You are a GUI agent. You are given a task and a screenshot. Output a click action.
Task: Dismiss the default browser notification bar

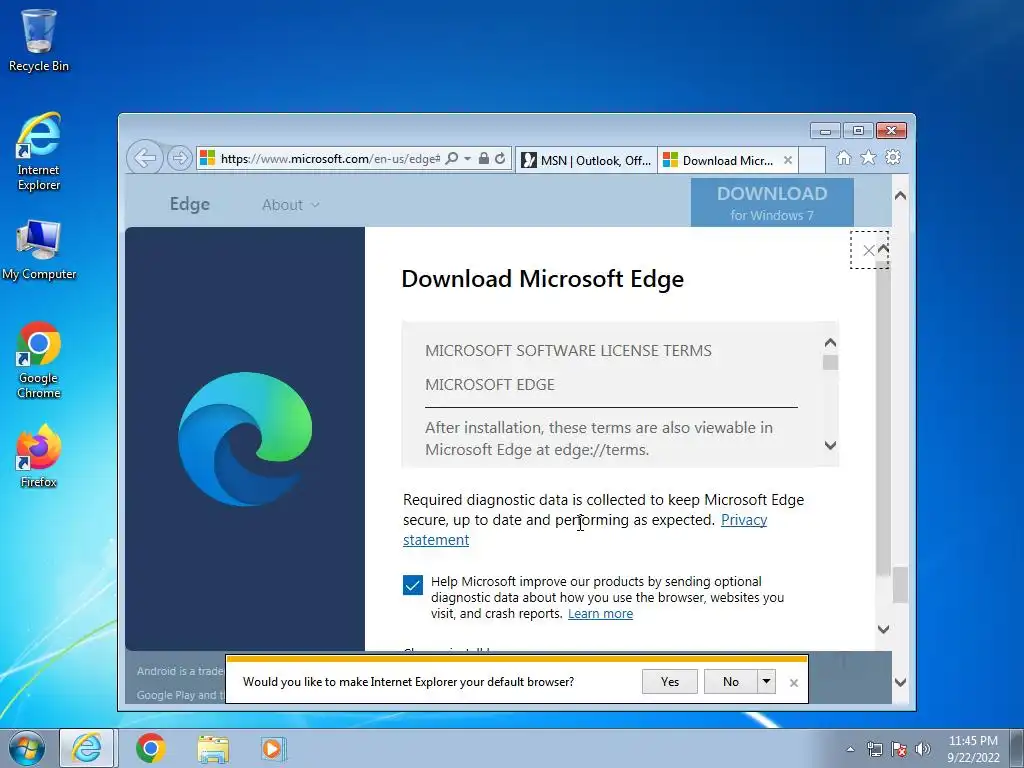(x=793, y=682)
